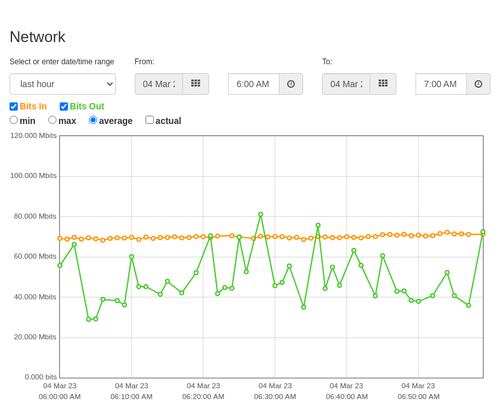
Task: Click the '06:00:00 AM' time axis label
Action: [60, 397]
